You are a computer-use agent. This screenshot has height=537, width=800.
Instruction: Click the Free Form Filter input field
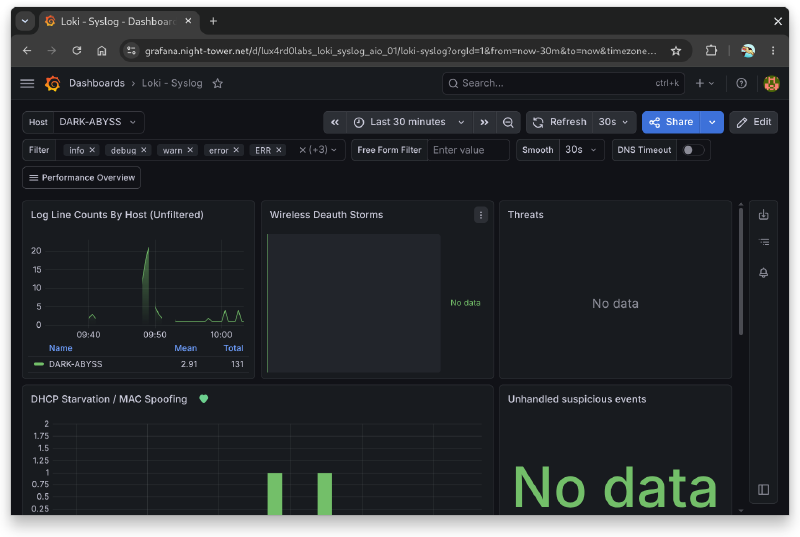pyautogui.click(x=468, y=150)
